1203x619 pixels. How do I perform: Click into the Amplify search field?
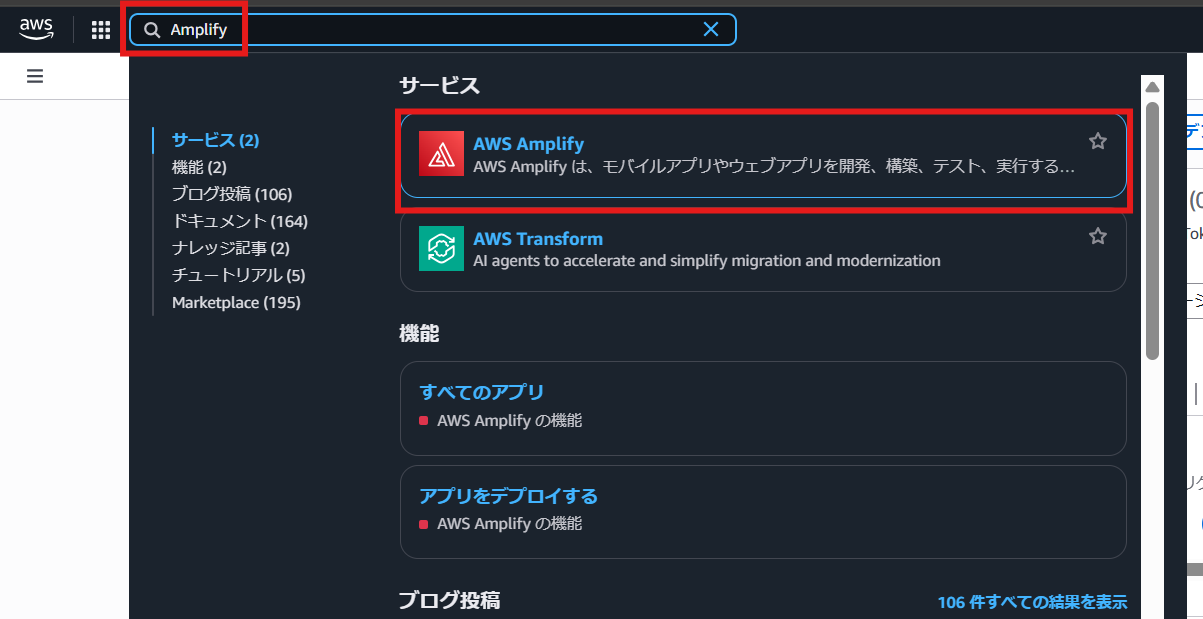pyautogui.click(x=432, y=29)
